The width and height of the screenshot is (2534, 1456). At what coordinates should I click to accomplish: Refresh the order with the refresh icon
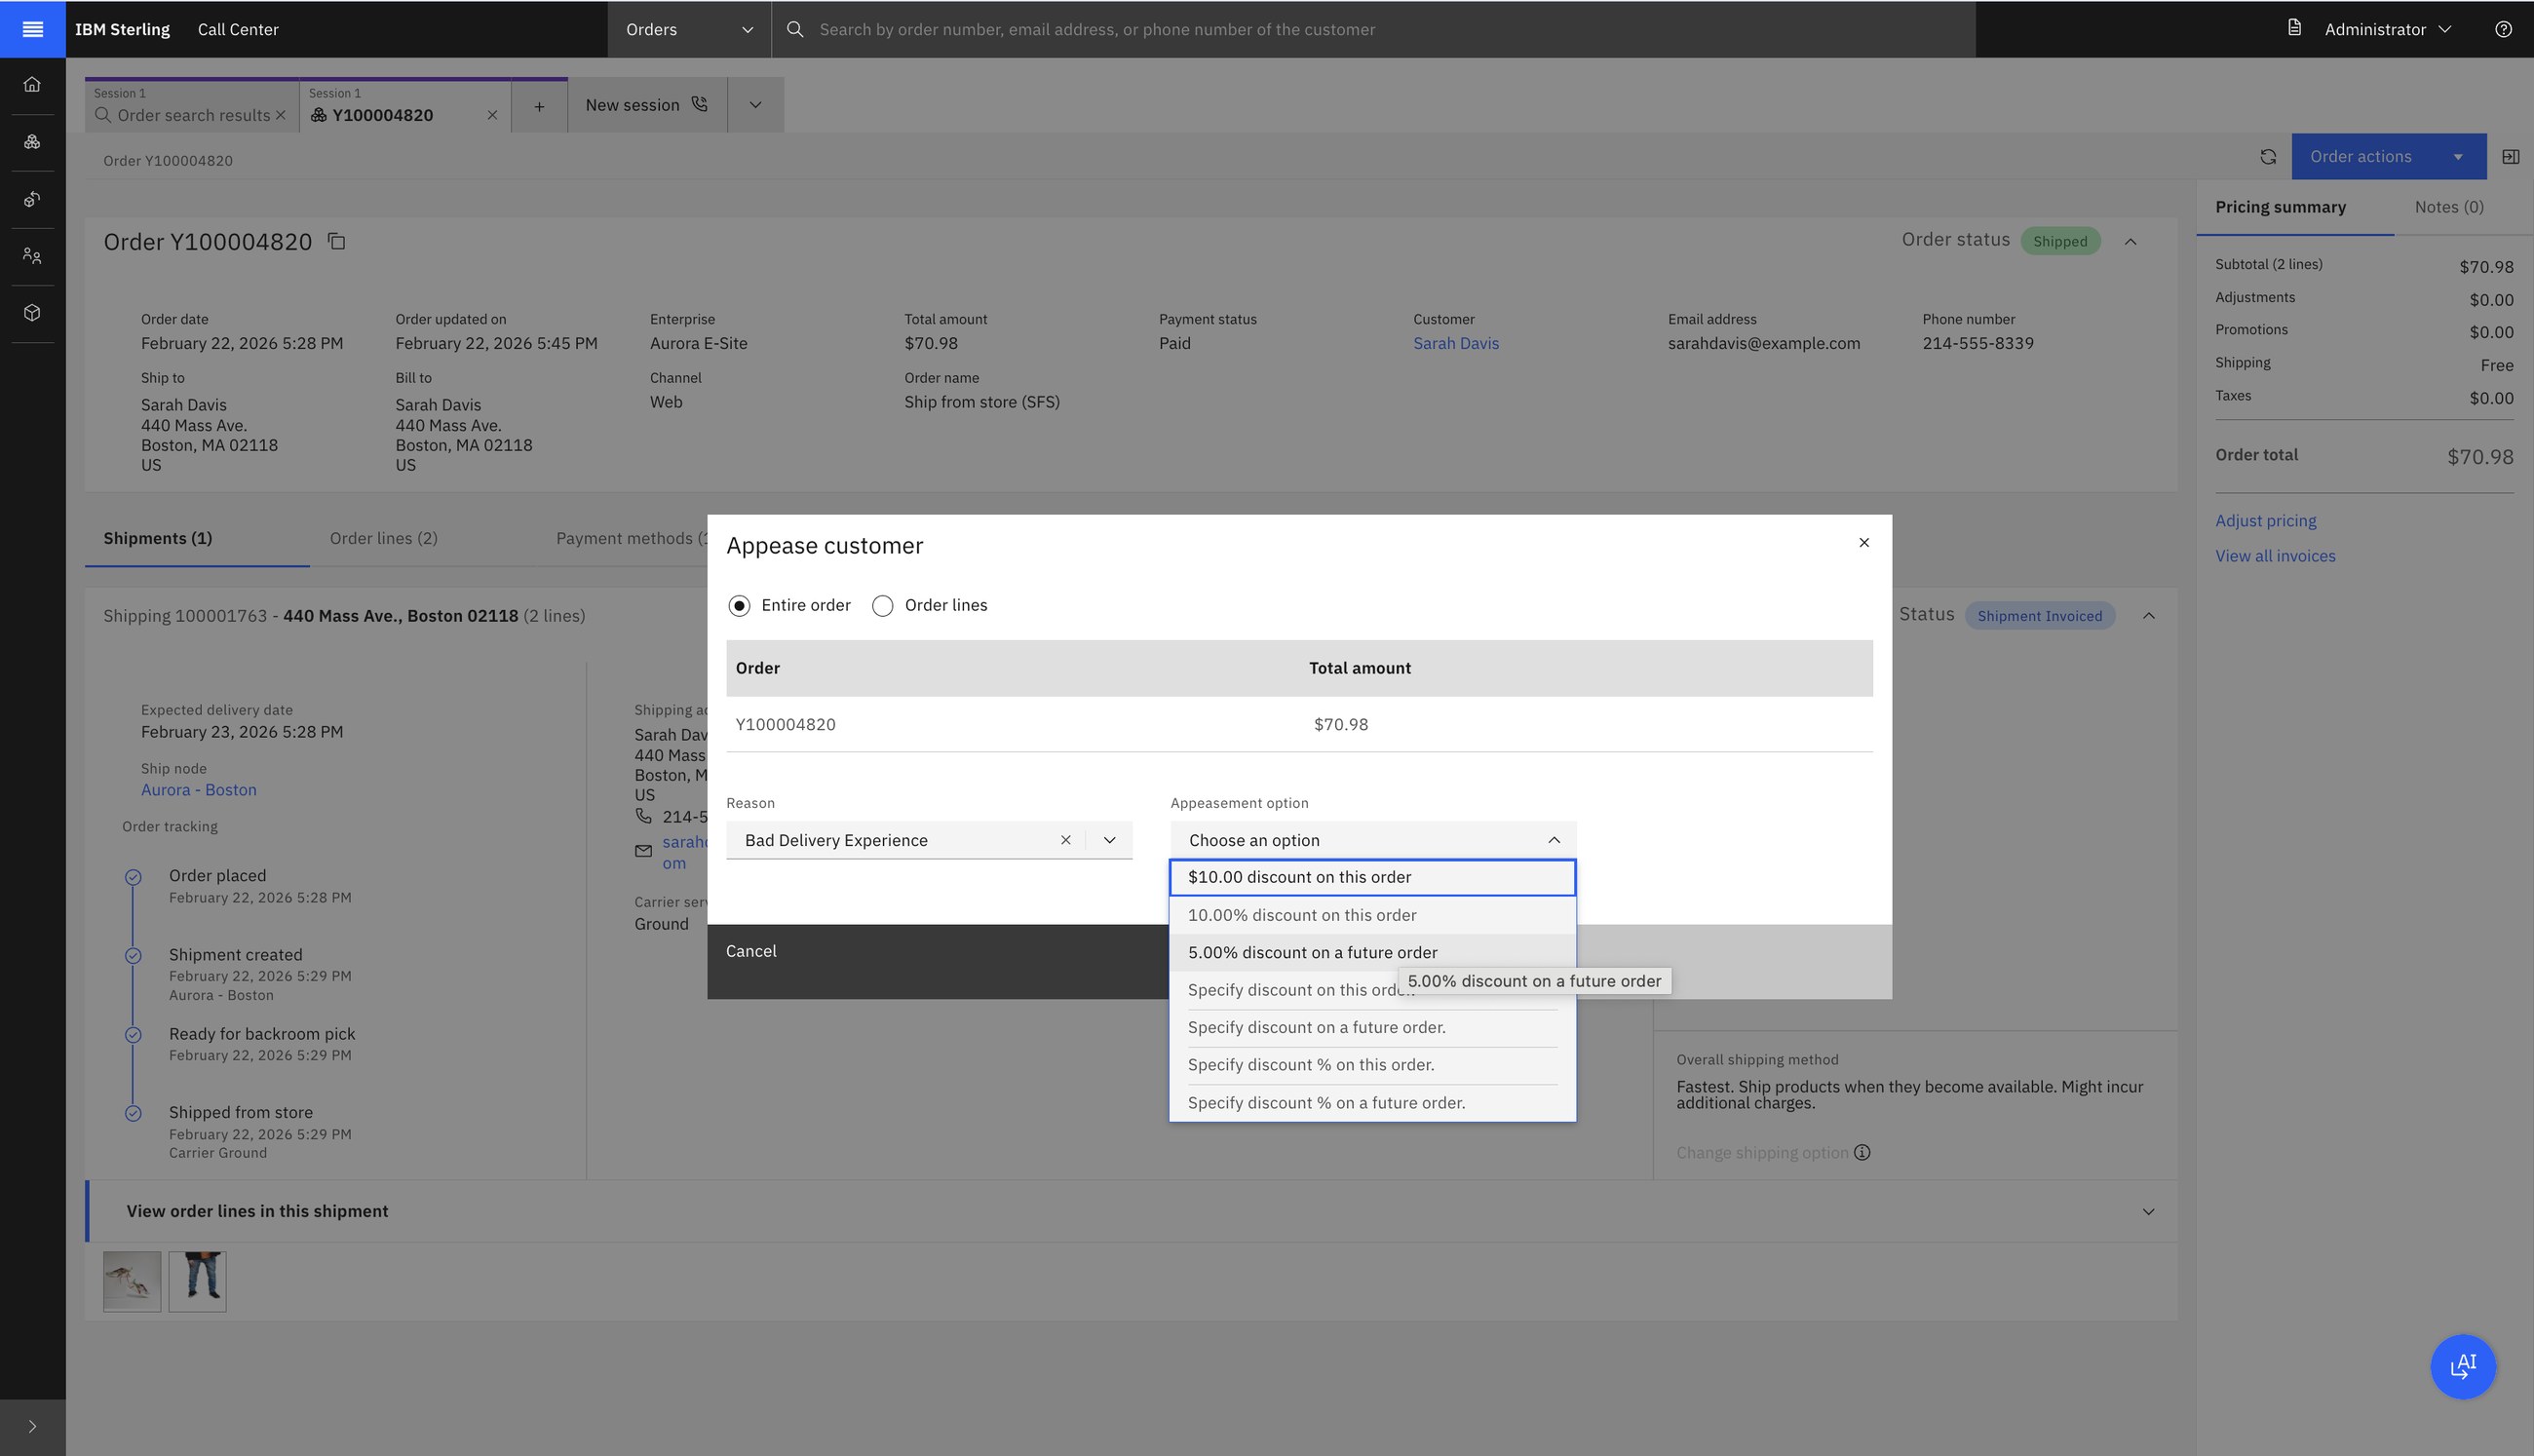(2268, 157)
